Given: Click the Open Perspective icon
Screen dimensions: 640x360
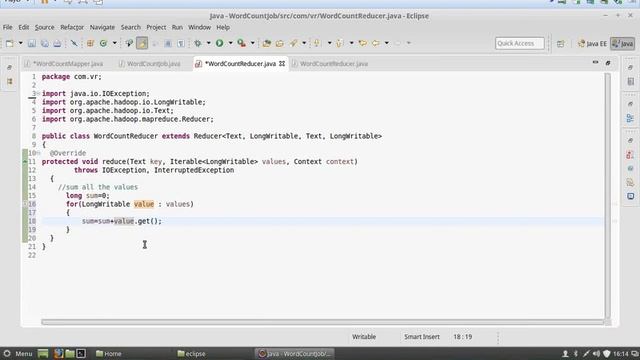Looking at the screenshot, I should (x=561, y=44).
